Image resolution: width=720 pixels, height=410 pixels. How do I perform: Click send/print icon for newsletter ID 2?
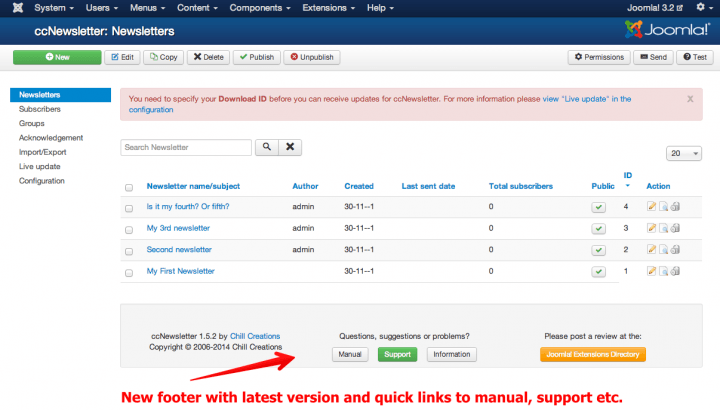click(x=675, y=250)
